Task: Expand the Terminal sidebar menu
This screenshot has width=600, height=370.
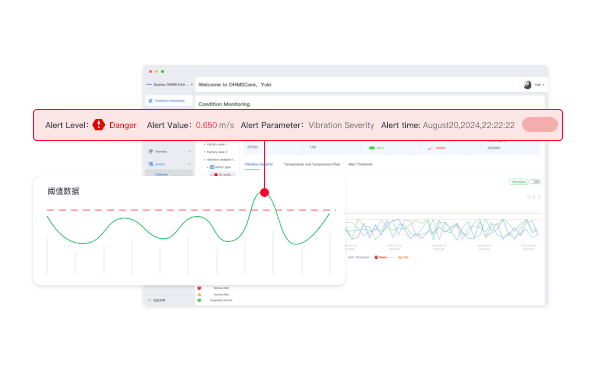Action: (189, 152)
